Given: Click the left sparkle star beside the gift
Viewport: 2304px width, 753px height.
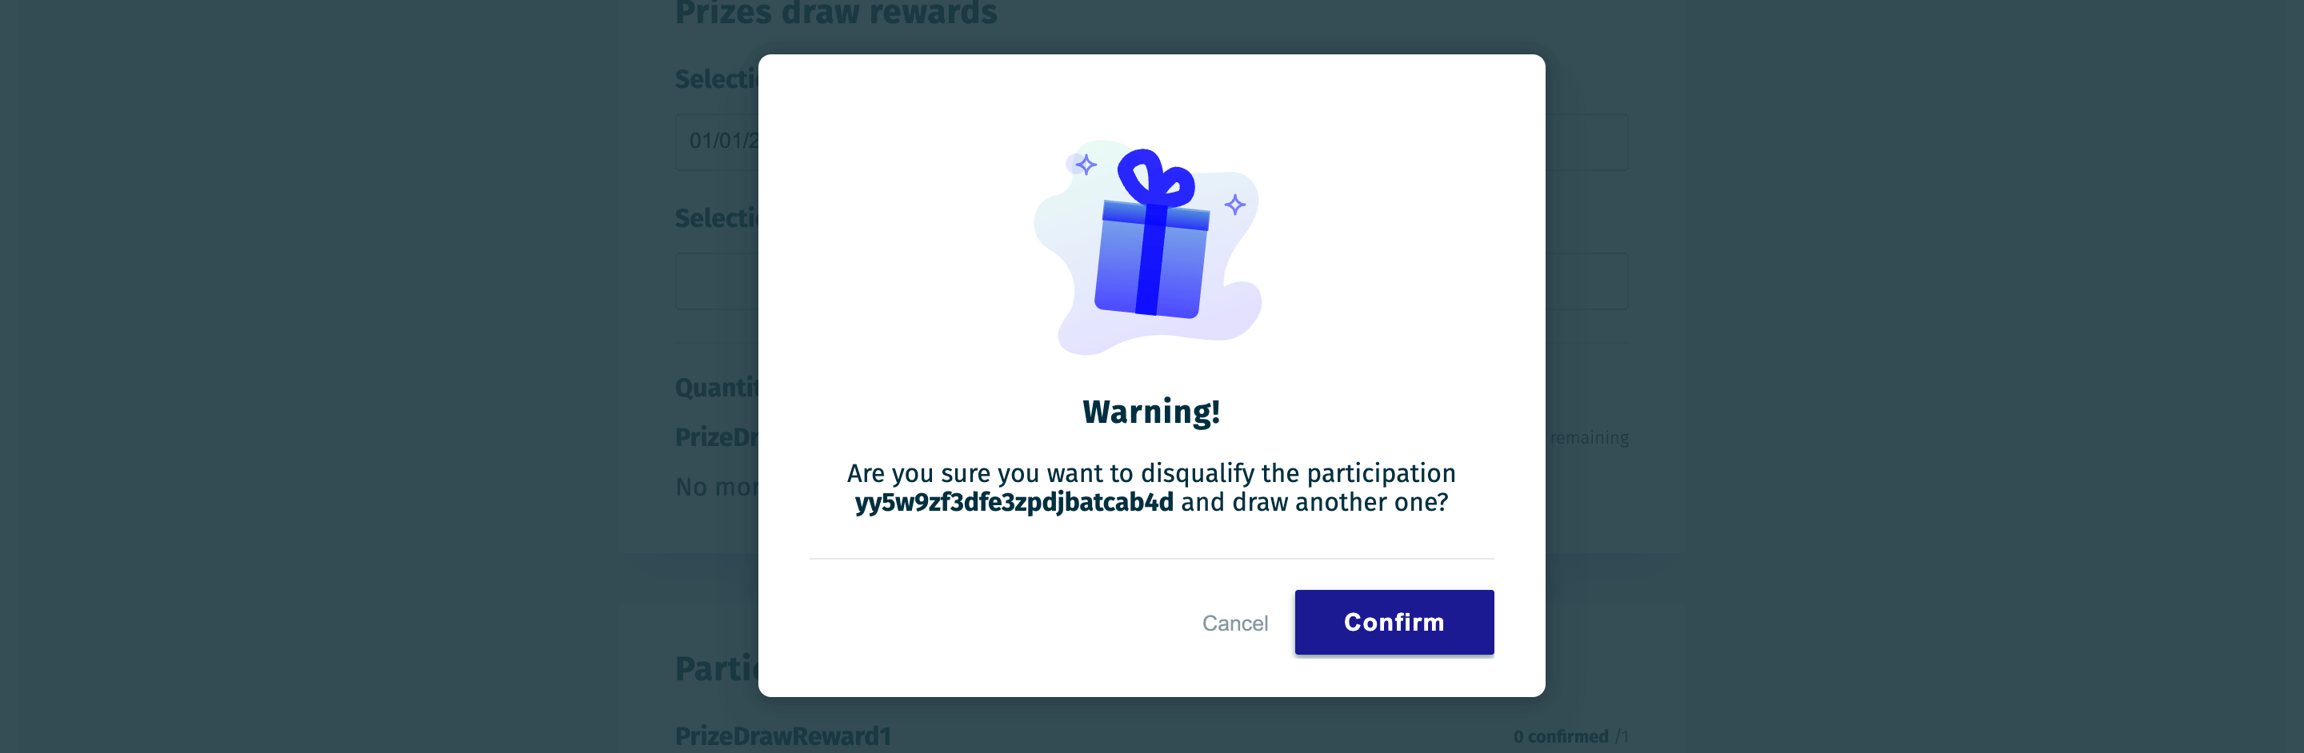Looking at the screenshot, I should coord(1086,164).
